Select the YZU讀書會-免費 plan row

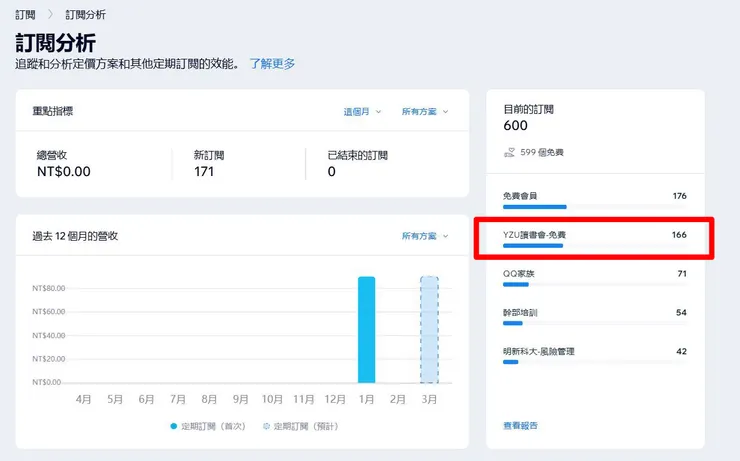coord(595,239)
